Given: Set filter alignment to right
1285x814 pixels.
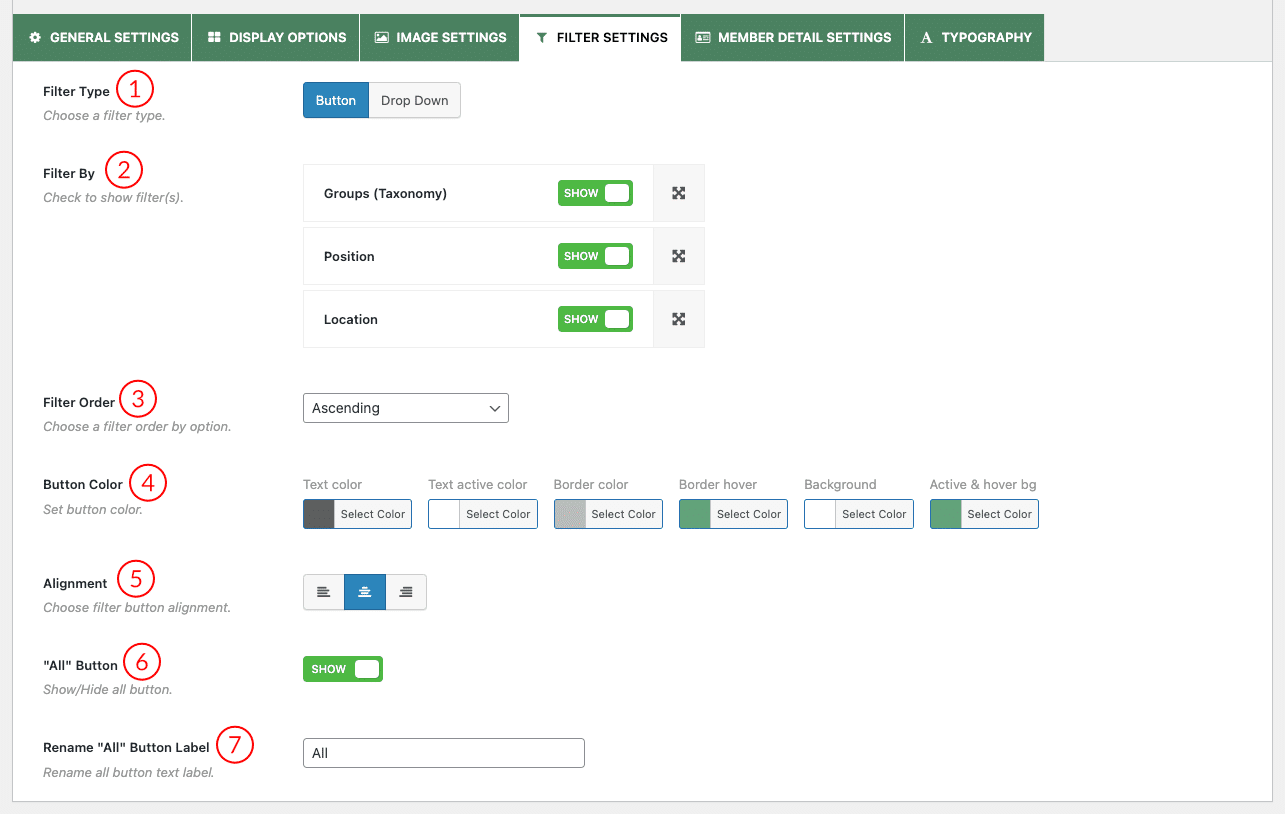Looking at the screenshot, I should [406, 592].
